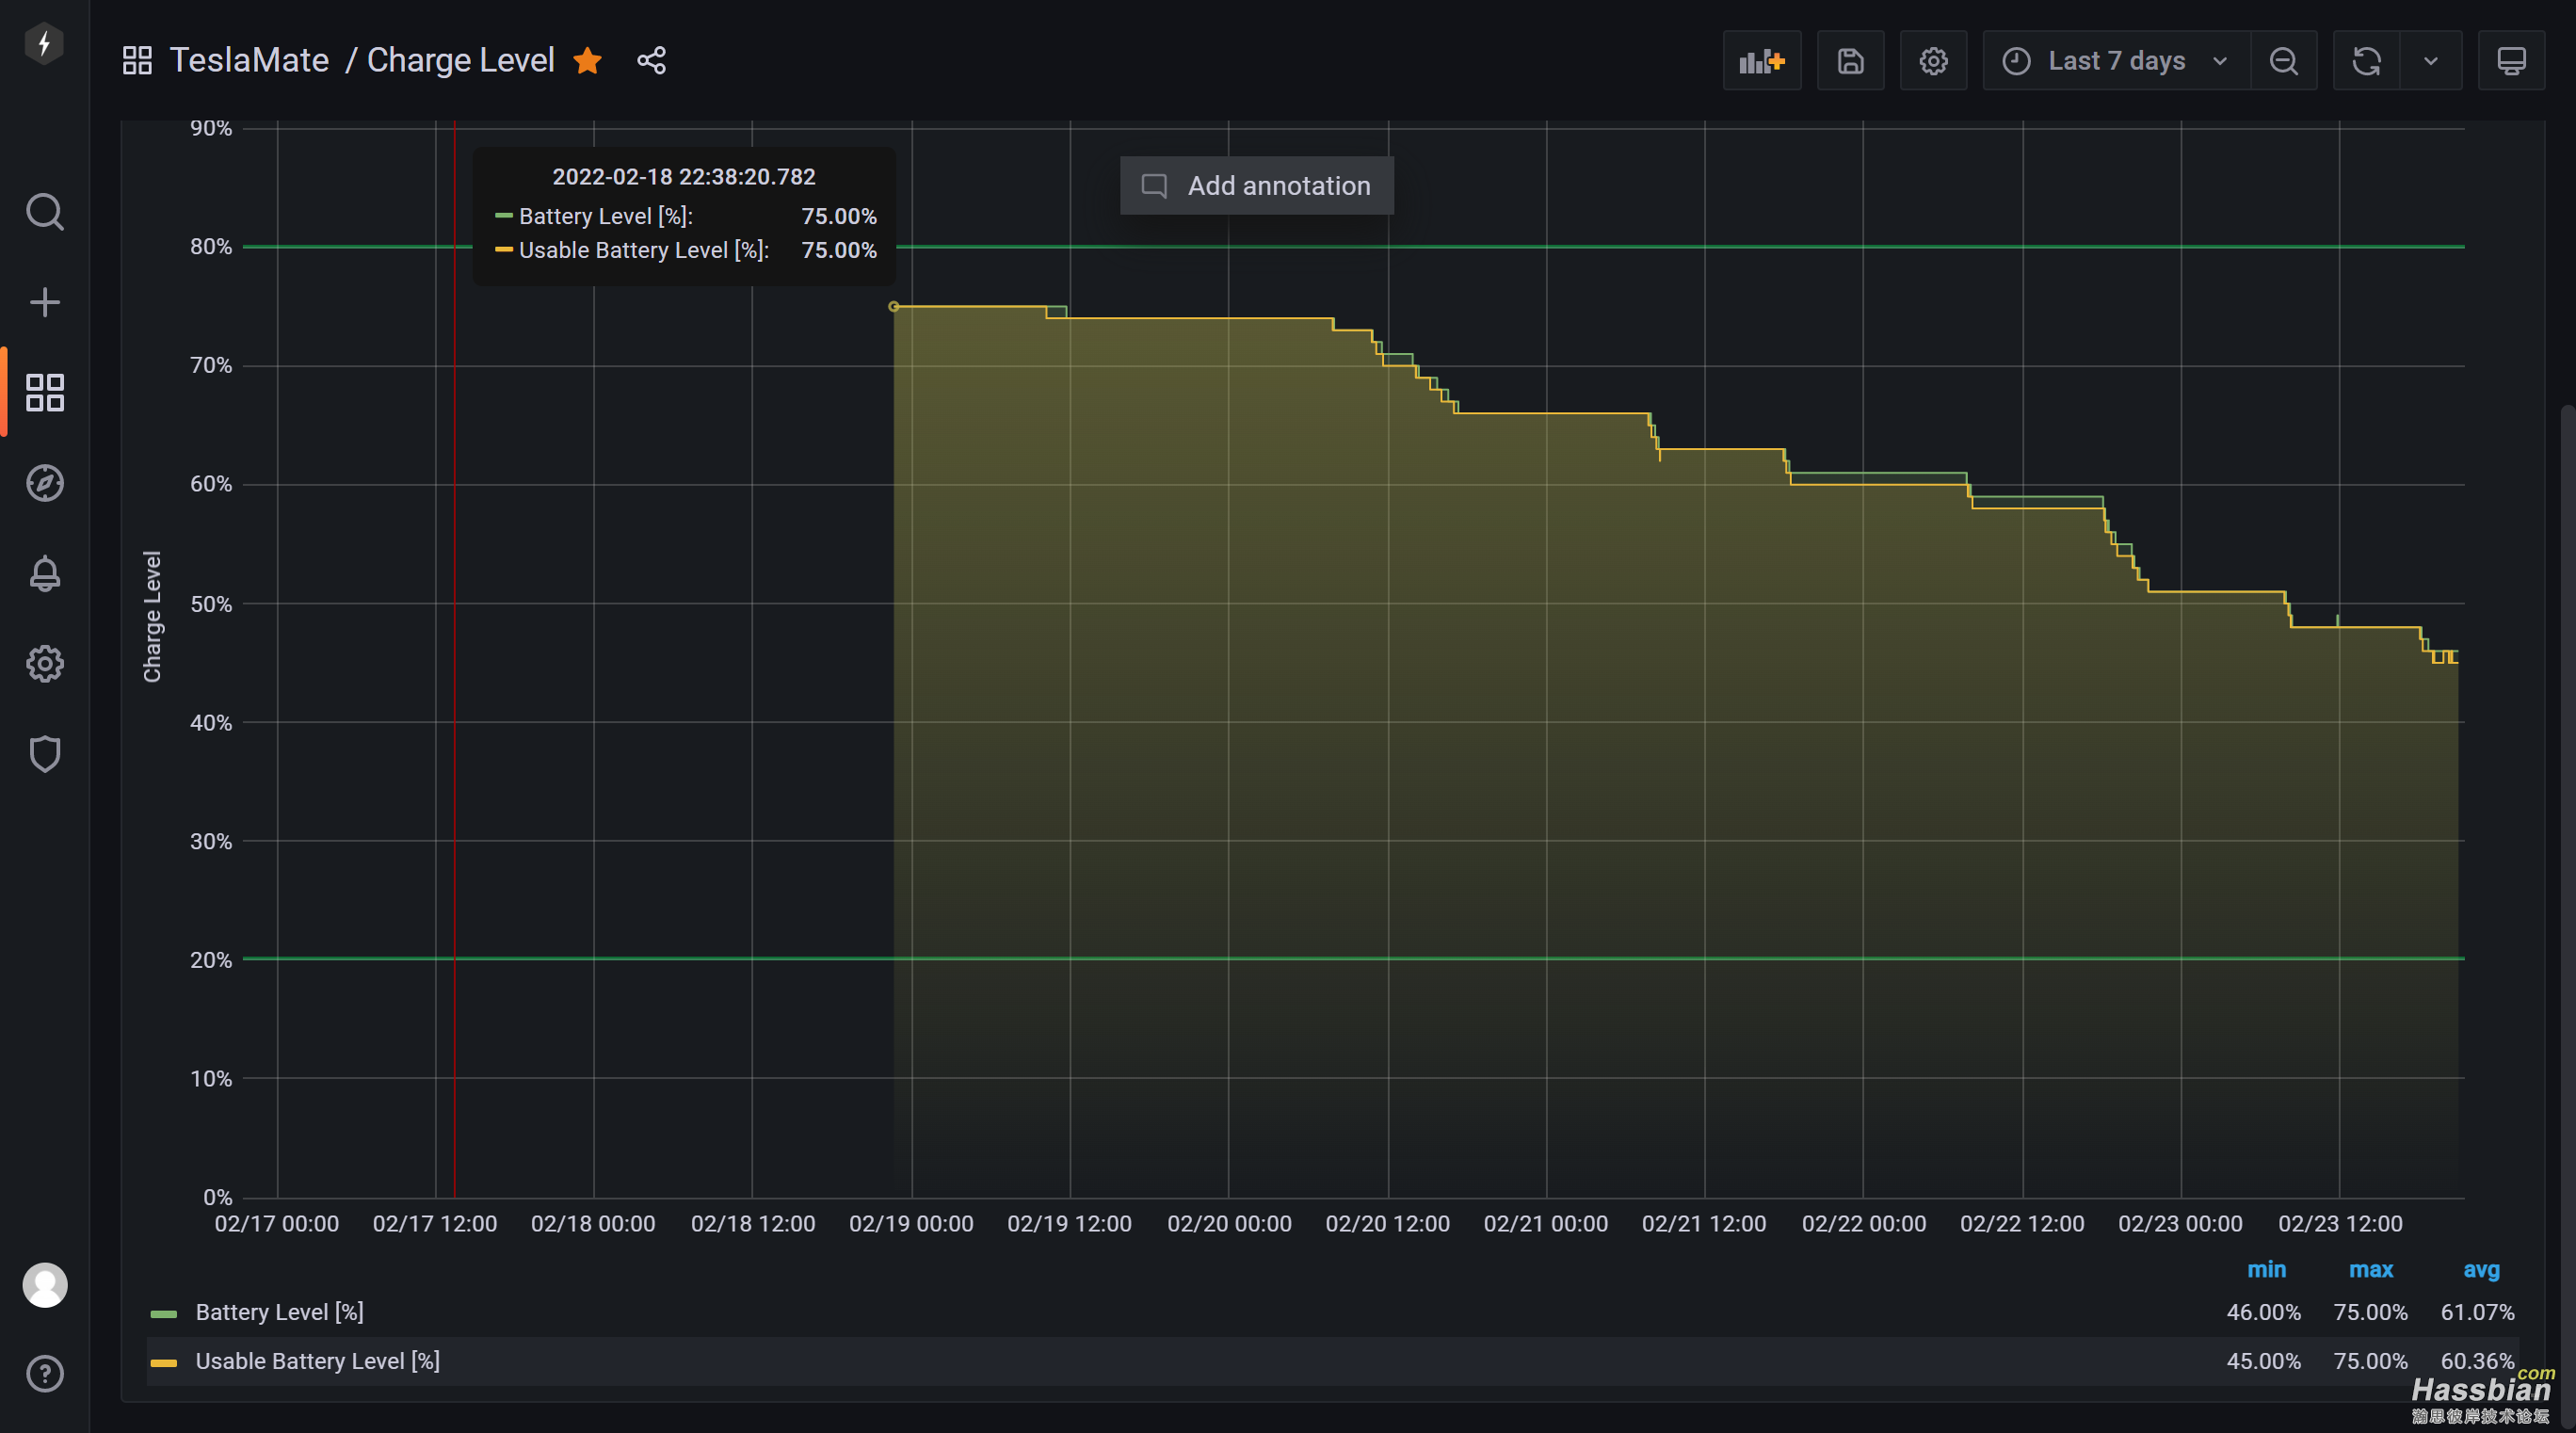The width and height of the screenshot is (2576, 1433).
Task: Click the Add annotation button
Action: [x=1256, y=185]
